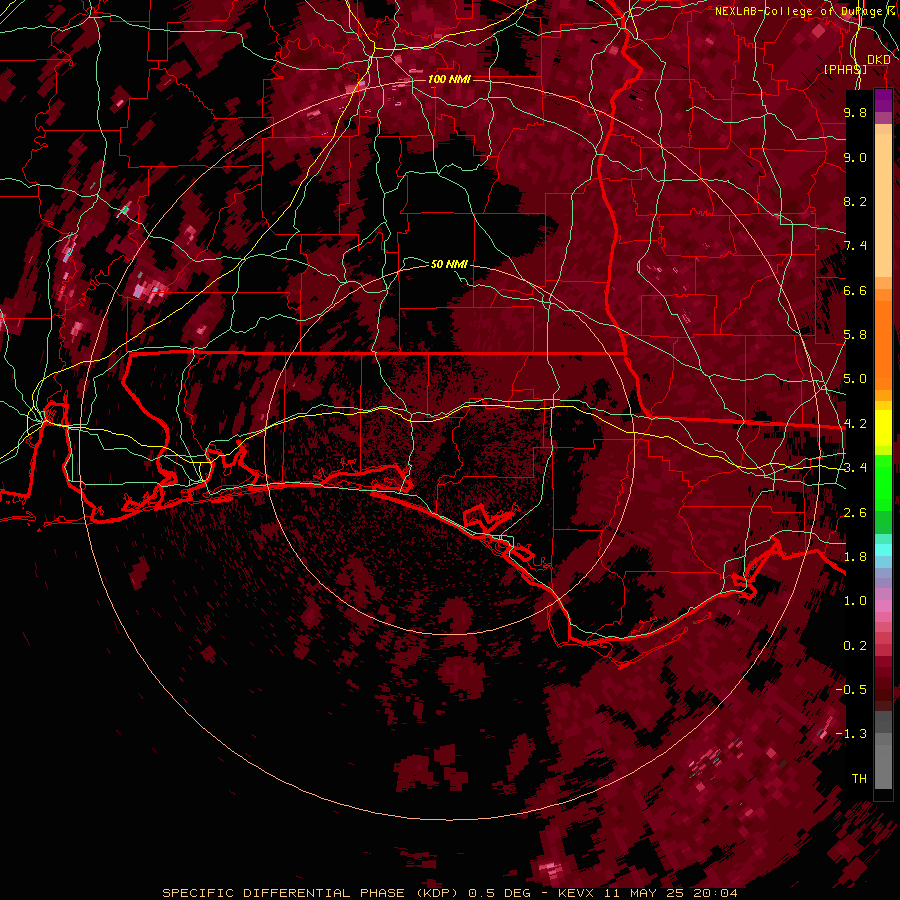This screenshot has width=900, height=900.
Task: Click the SPECIFIC DIFFERENTIAL PHASE (KDP) caption
Action: 311,893
